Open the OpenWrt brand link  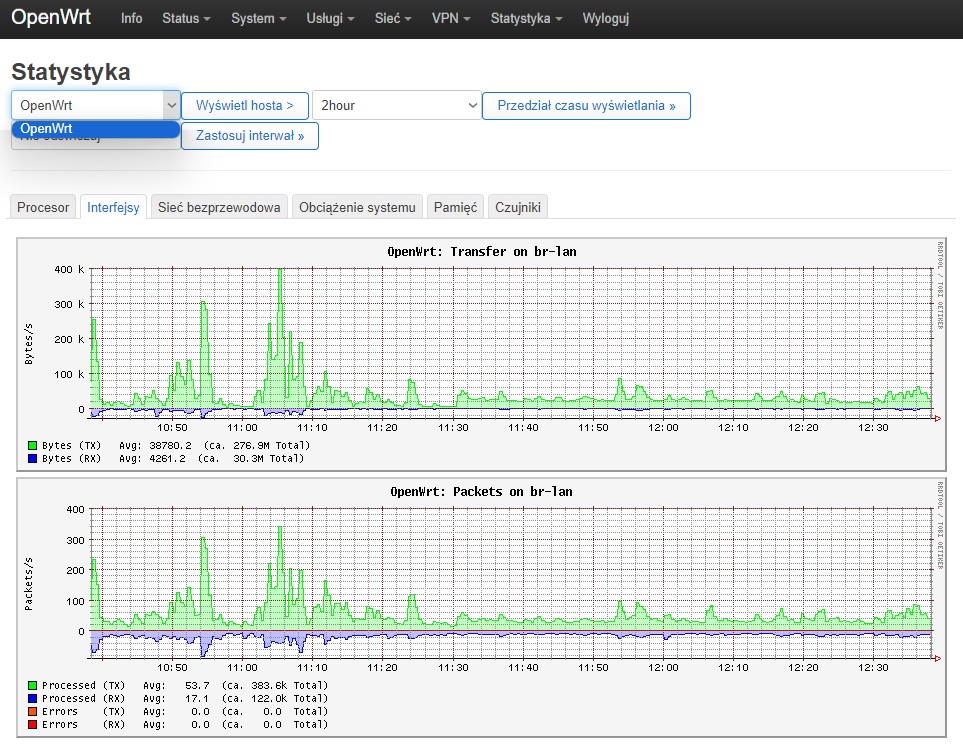[x=51, y=17]
